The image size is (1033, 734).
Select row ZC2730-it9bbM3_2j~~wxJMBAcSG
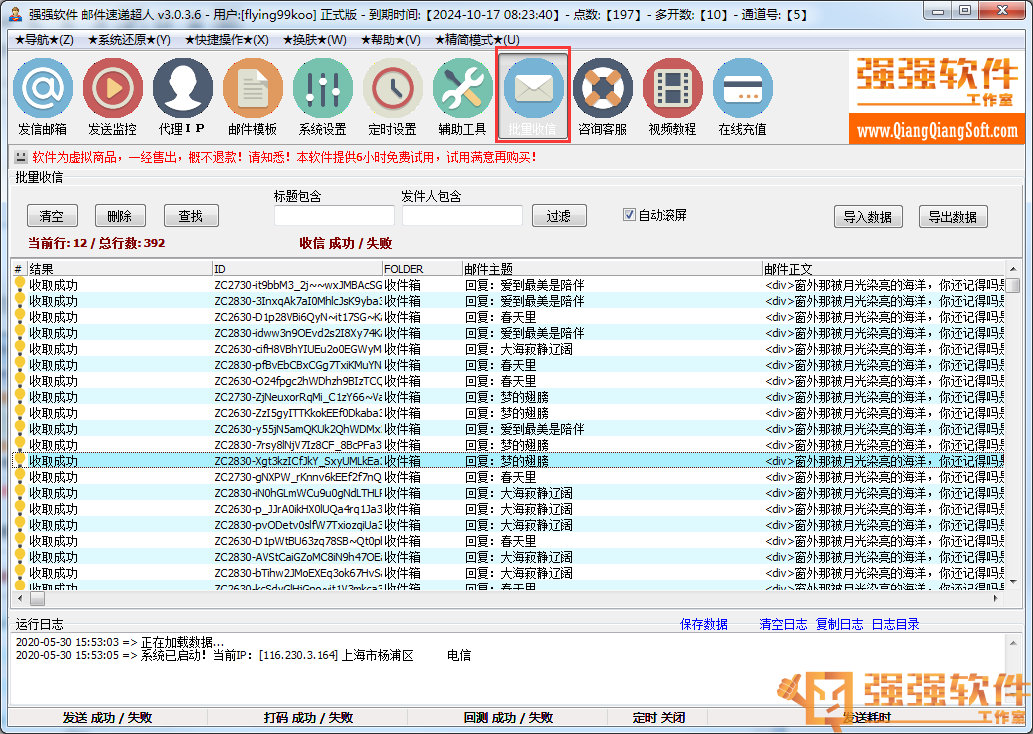tap(509, 285)
